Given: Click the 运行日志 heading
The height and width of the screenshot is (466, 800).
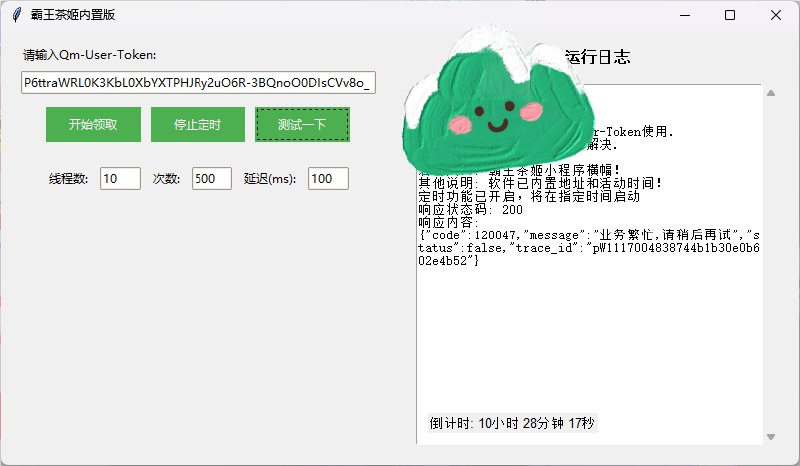Looking at the screenshot, I should pyautogui.click(x=597, y=57).
